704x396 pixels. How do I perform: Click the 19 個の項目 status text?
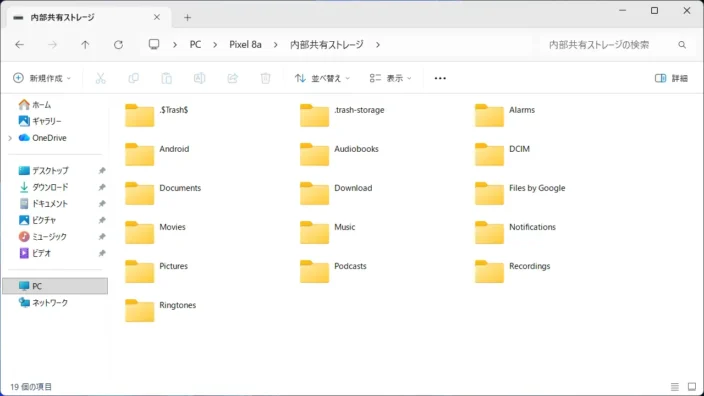tap(31, 387)
